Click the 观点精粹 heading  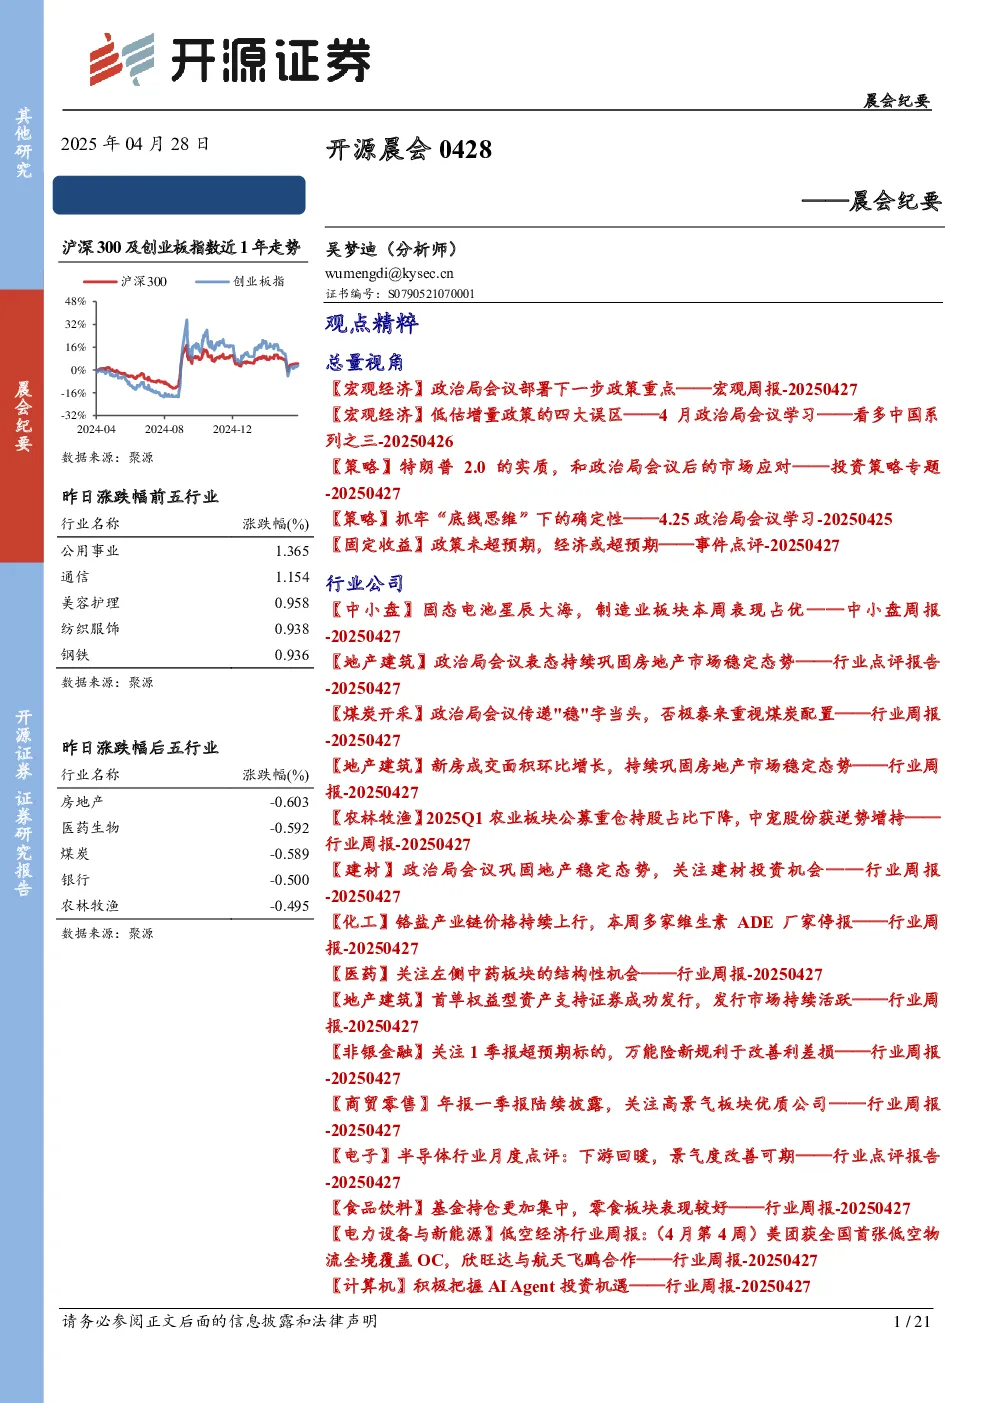(x=372, y=323)
